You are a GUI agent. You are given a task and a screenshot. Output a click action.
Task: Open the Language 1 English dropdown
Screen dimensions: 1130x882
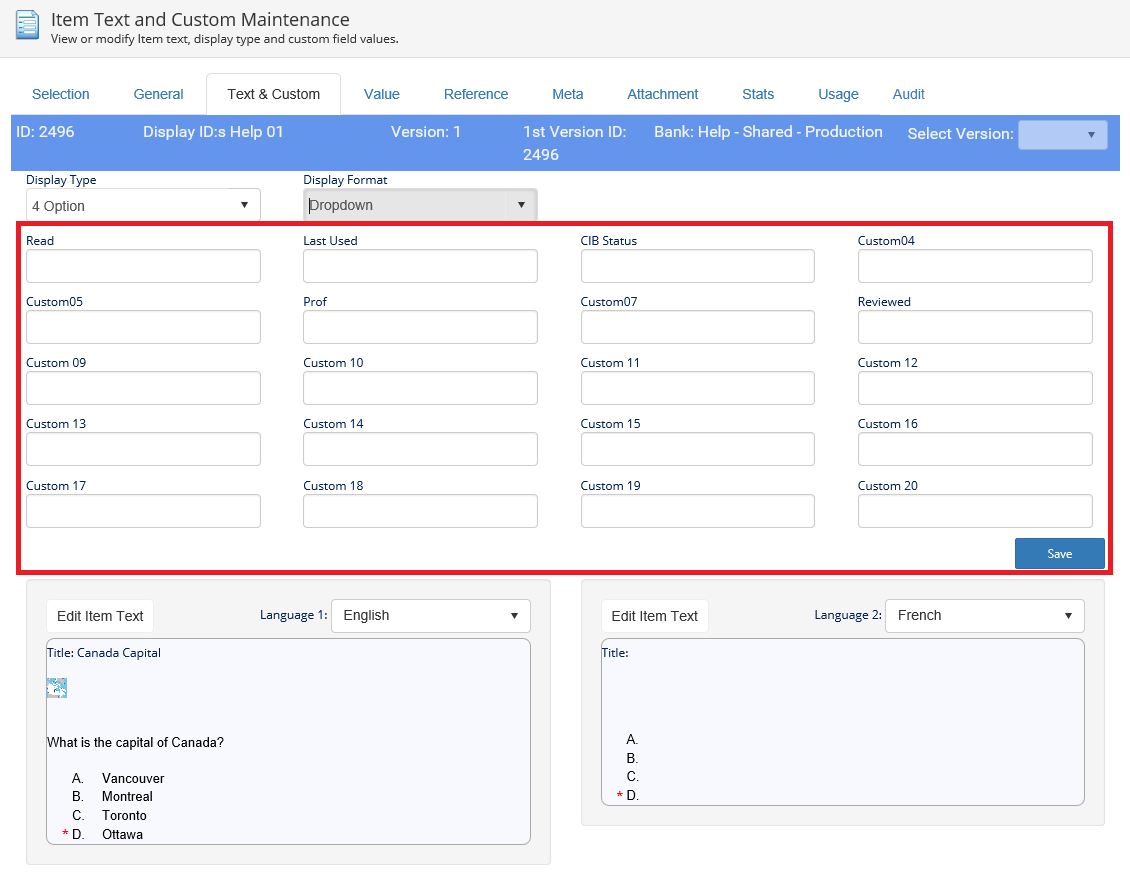430,616
